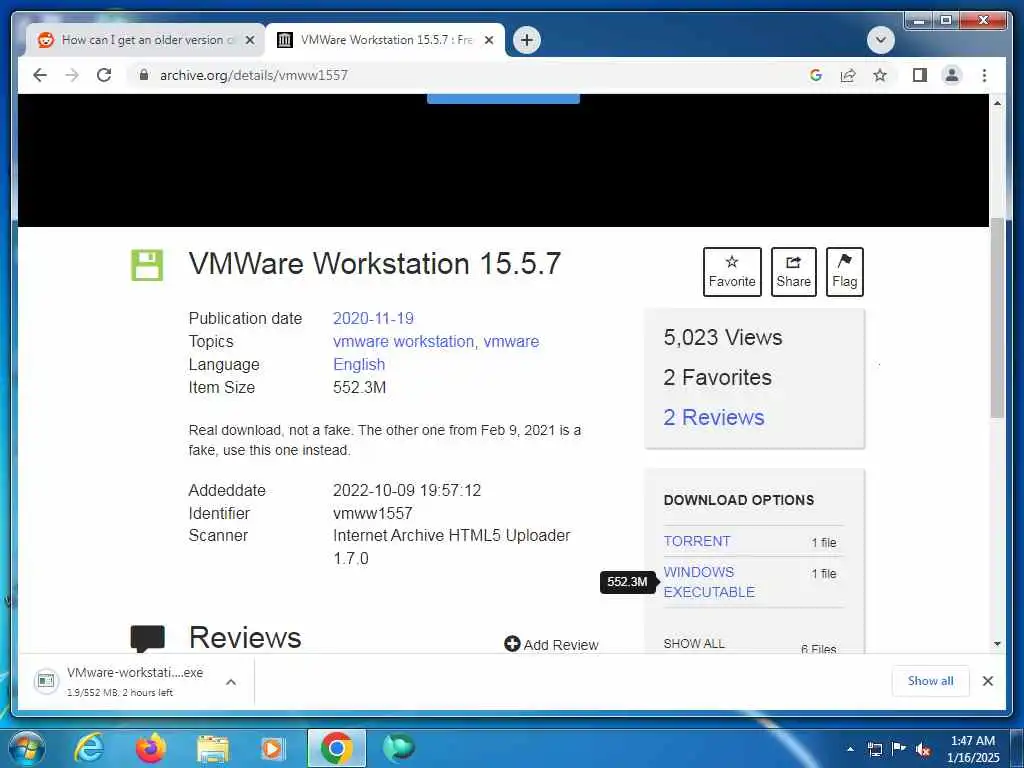The image size is (1024, 768).
Task: Click Add Review
Action: (551, 645)
